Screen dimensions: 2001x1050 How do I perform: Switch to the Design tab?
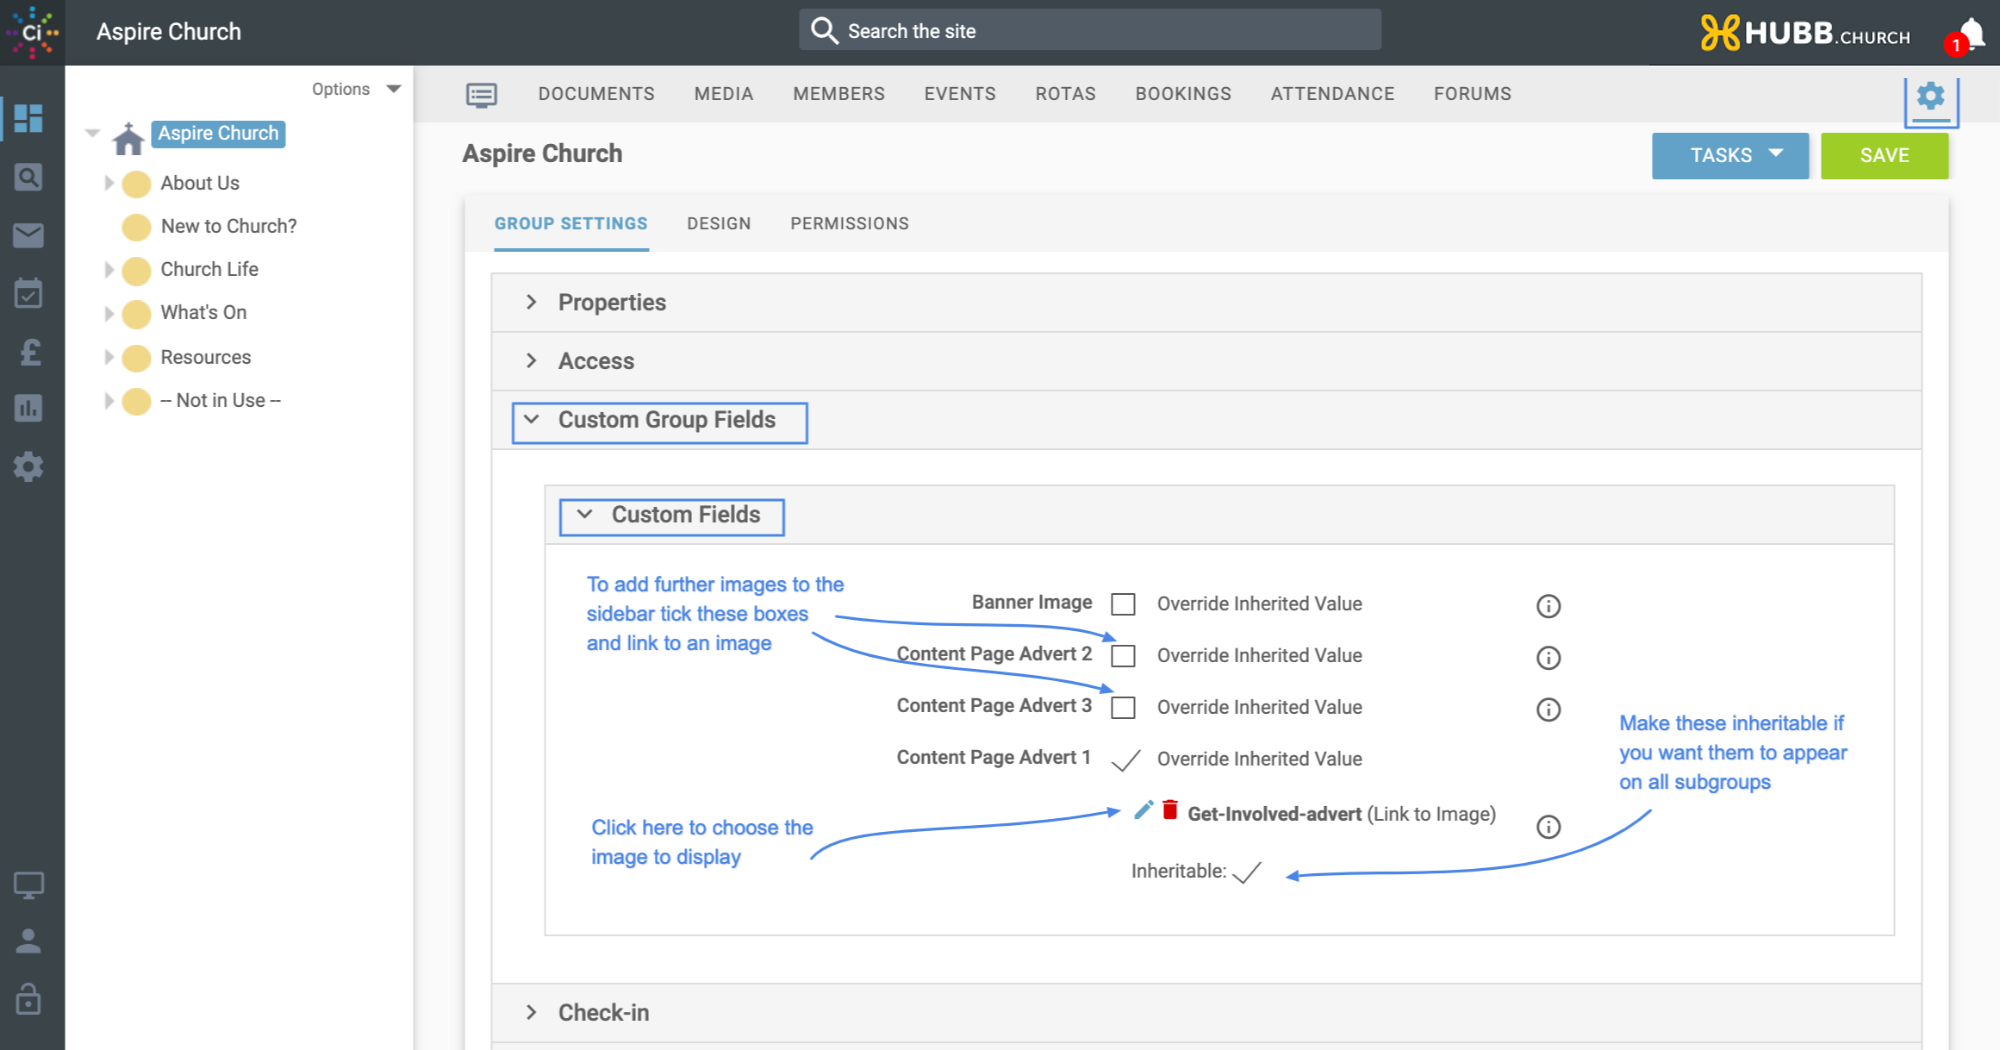pyautogui.click(x=719, y=224)
